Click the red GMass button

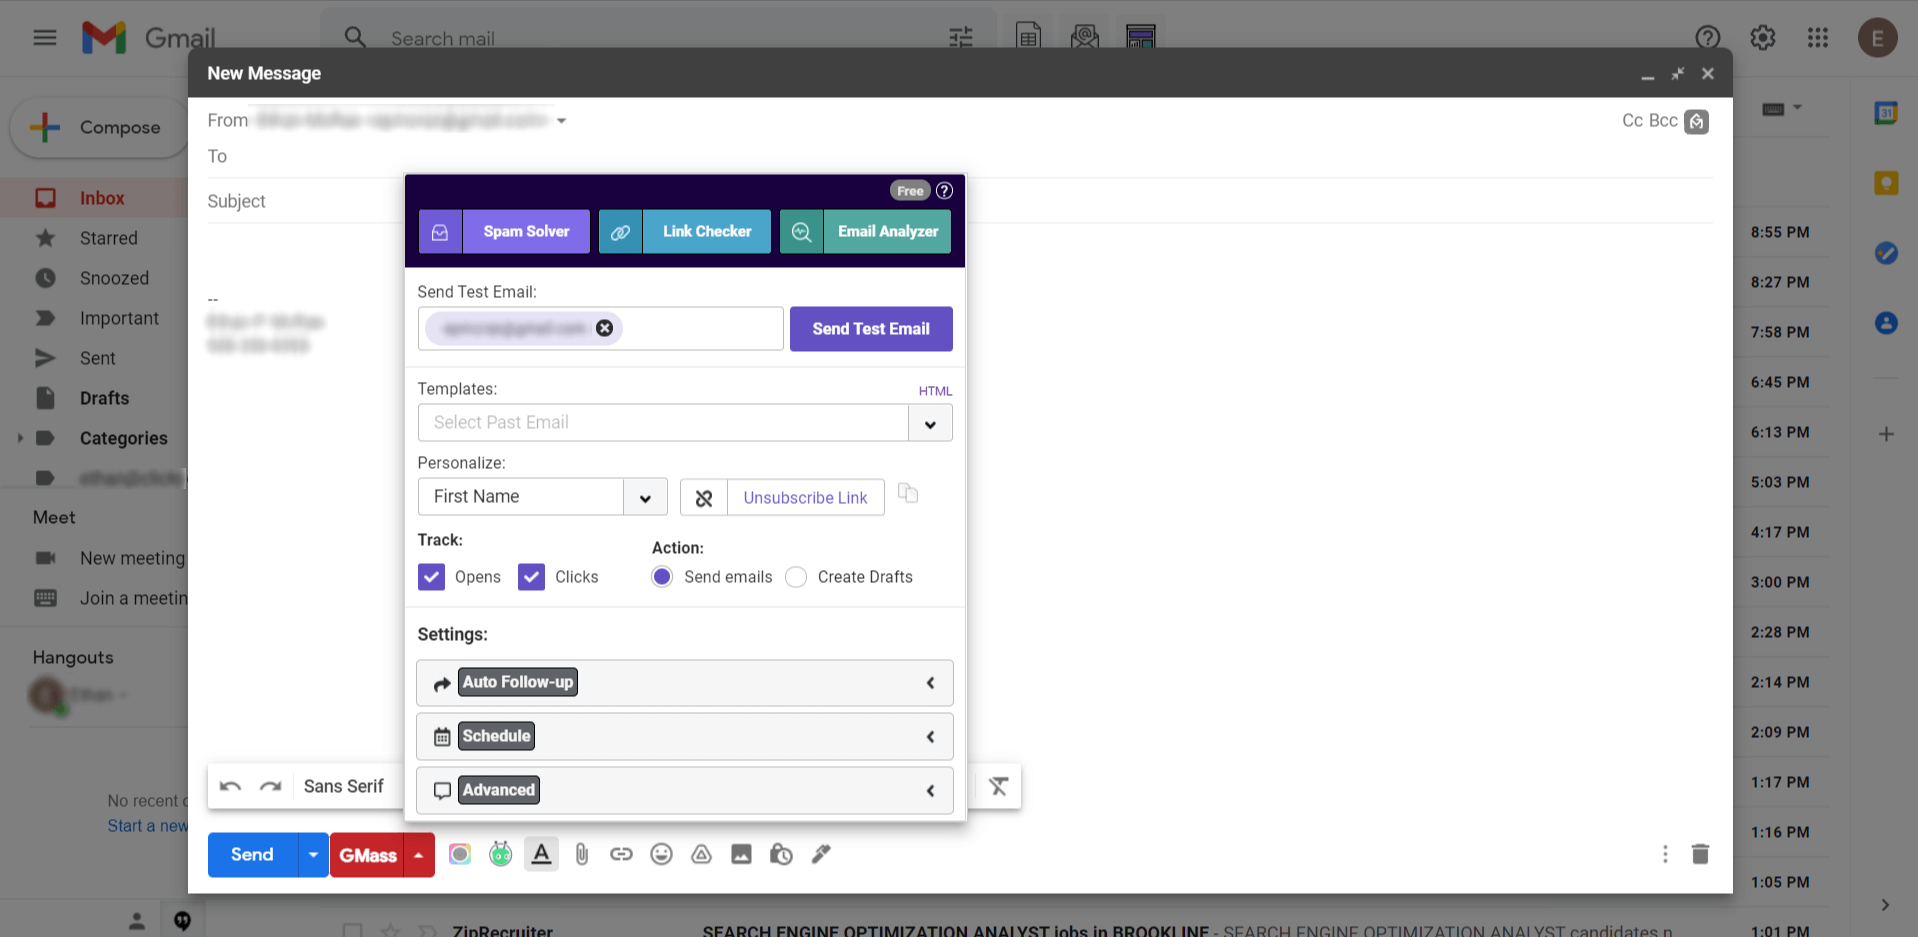point(367,855)
